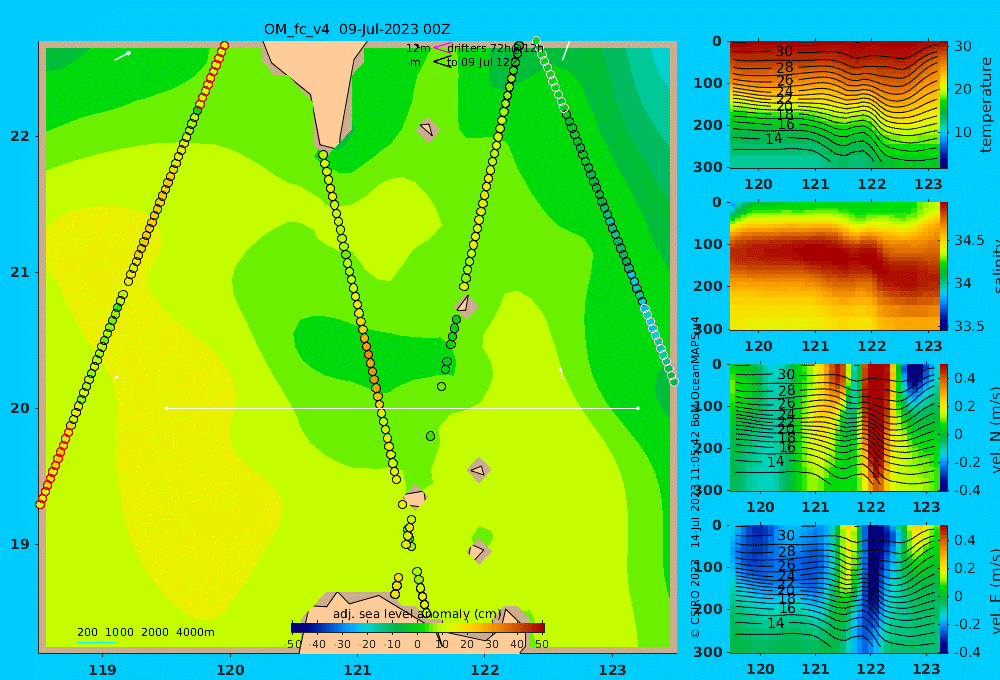
Task: Click the magenta drifter arrow in the legend
Action: pos(442,48)
